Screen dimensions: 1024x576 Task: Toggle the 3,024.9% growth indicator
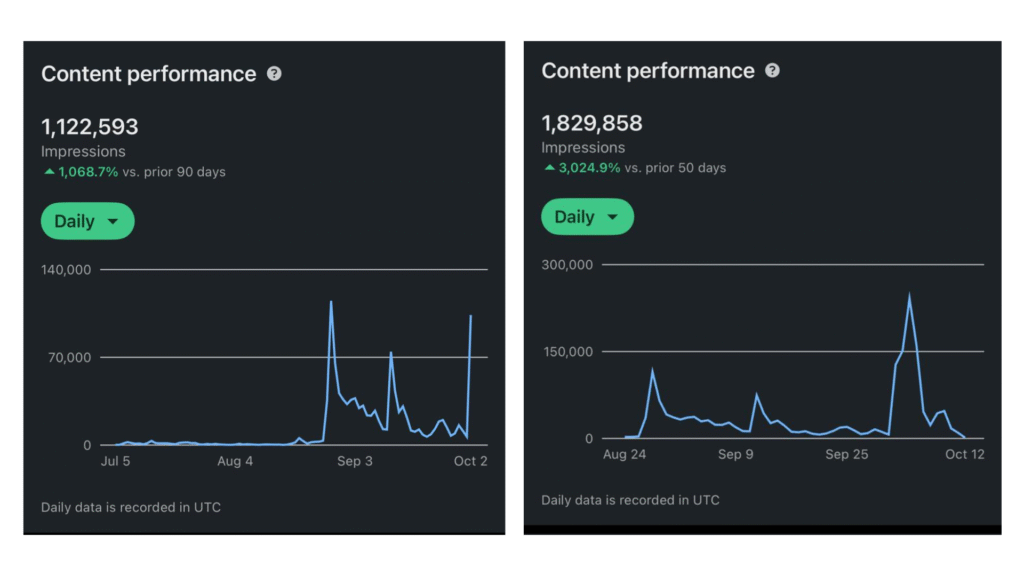pos(588,167)
